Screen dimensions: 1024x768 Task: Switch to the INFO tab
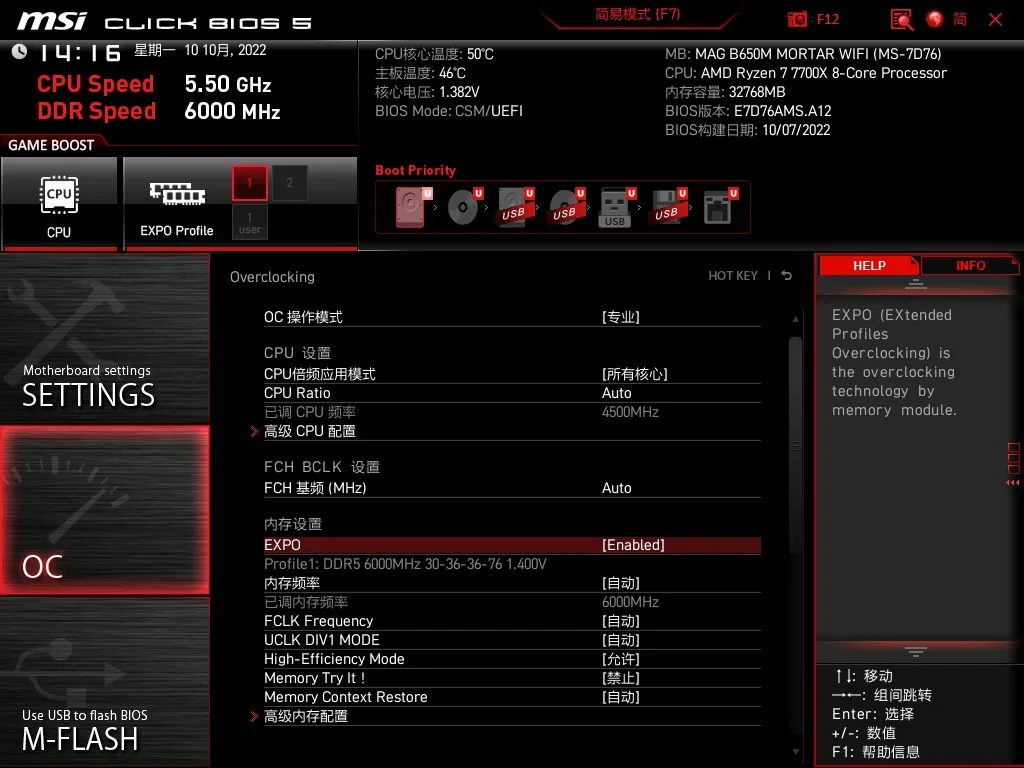tap(970, 266)
